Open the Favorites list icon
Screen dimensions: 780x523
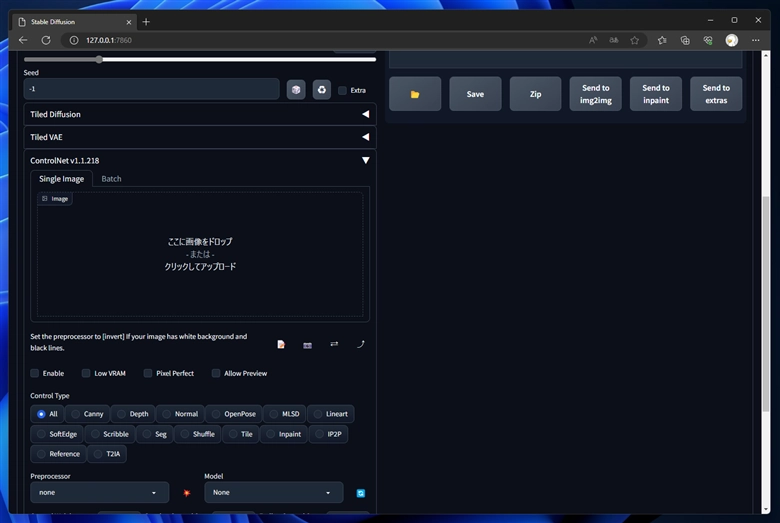click(662, 40)
